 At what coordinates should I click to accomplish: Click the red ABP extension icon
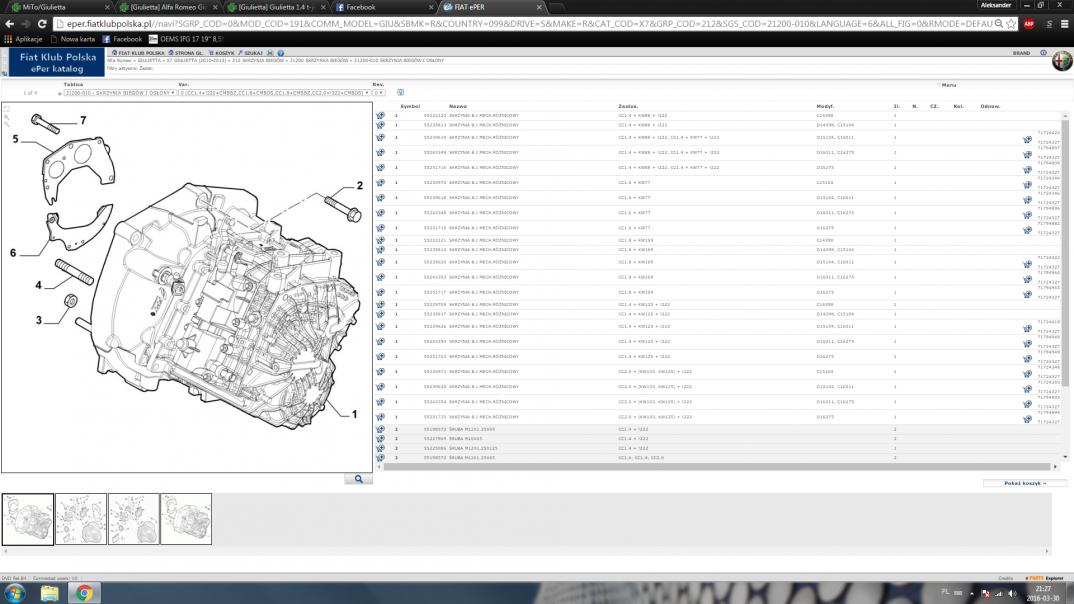coord(1029,24)
